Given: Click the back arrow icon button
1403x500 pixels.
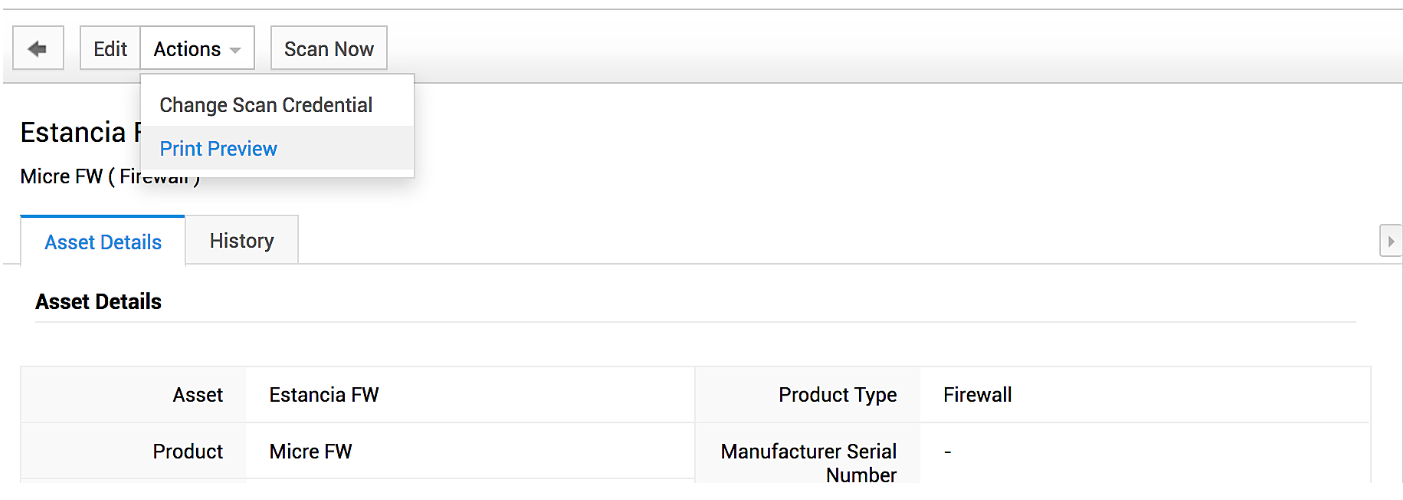Looking at the screenshot, I should (x=38, y=49).
